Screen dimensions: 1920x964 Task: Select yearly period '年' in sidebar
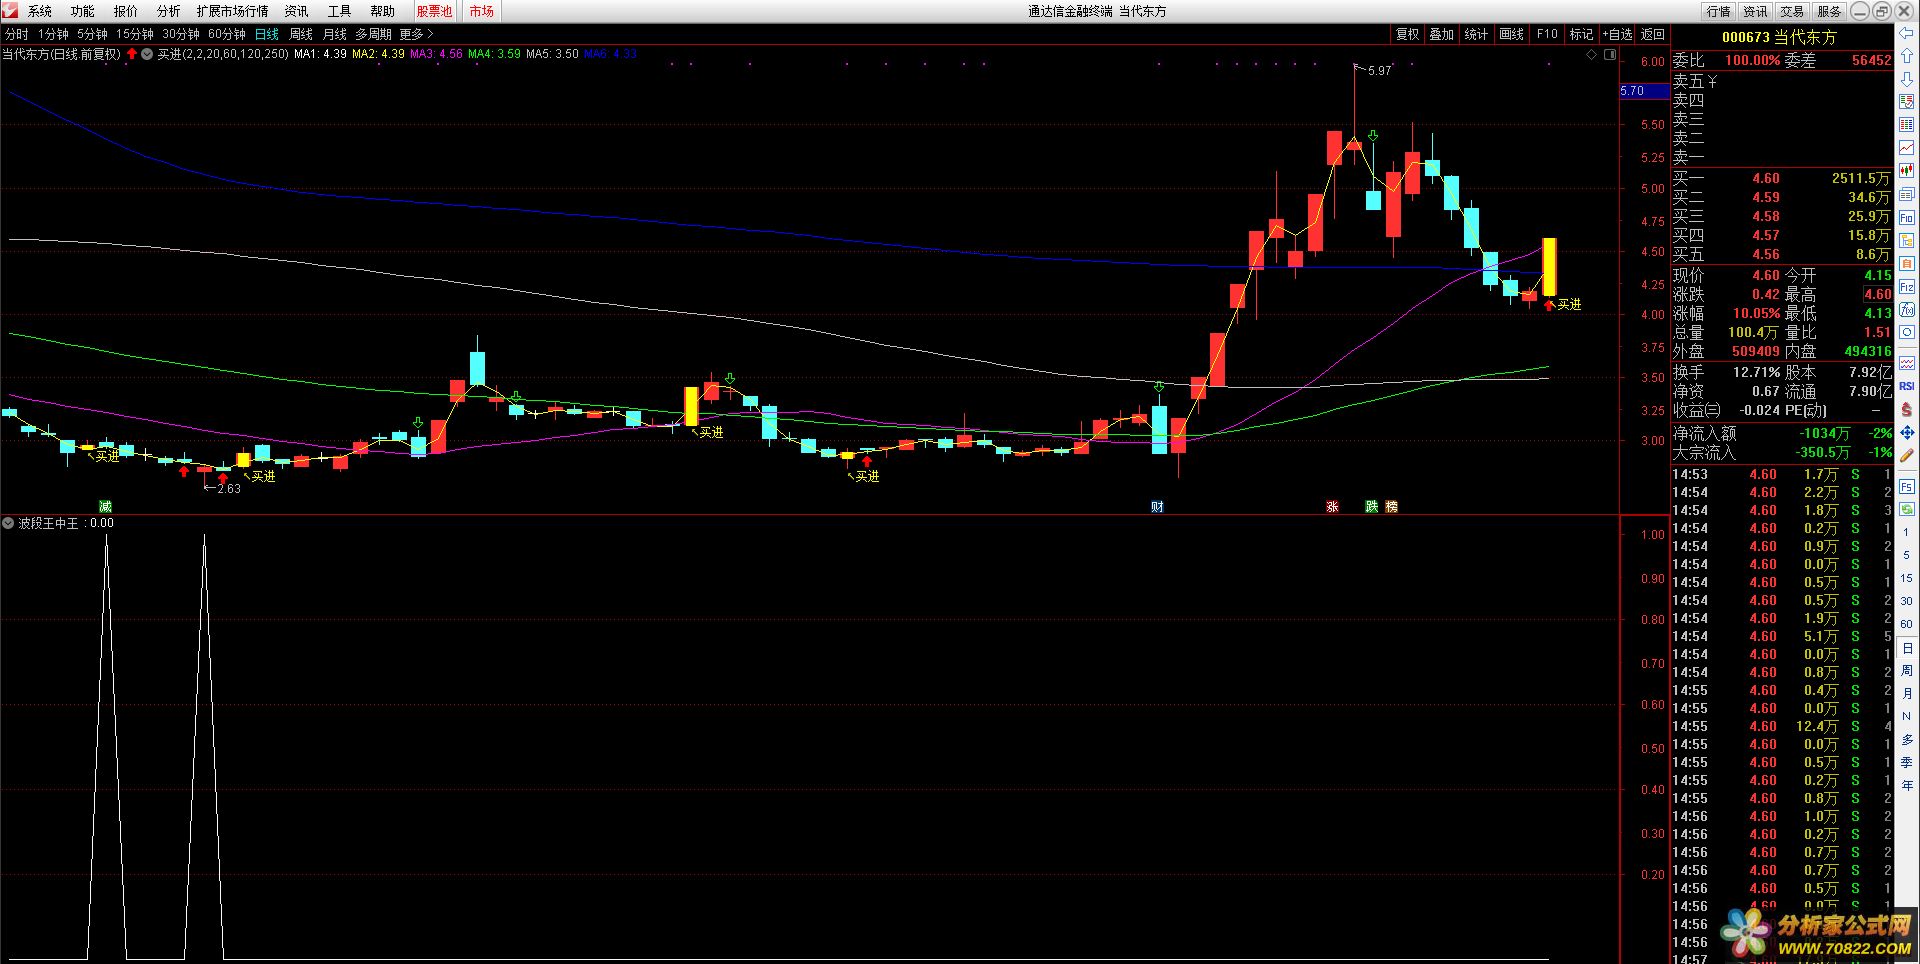pos(1907,785)
